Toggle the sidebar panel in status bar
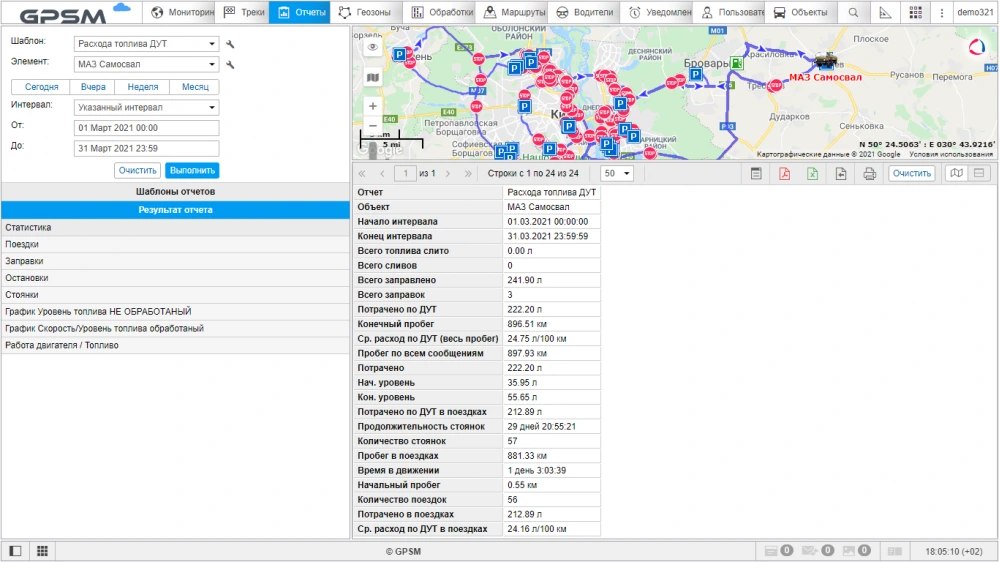 coord(15,551)
